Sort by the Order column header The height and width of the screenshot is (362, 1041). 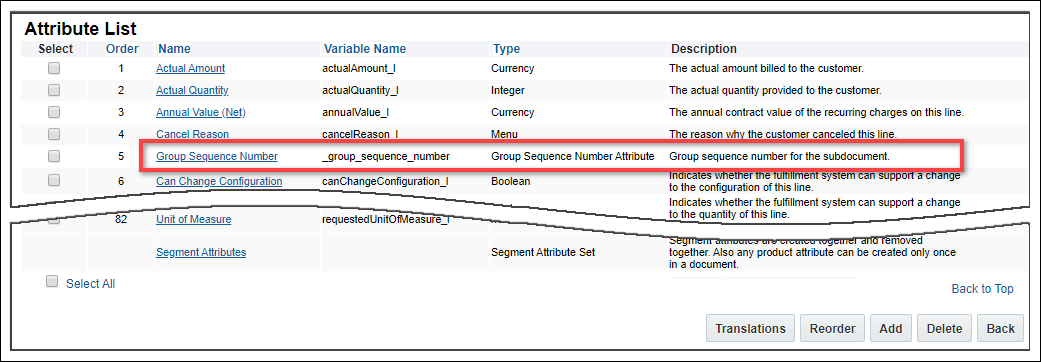(122, 48)
